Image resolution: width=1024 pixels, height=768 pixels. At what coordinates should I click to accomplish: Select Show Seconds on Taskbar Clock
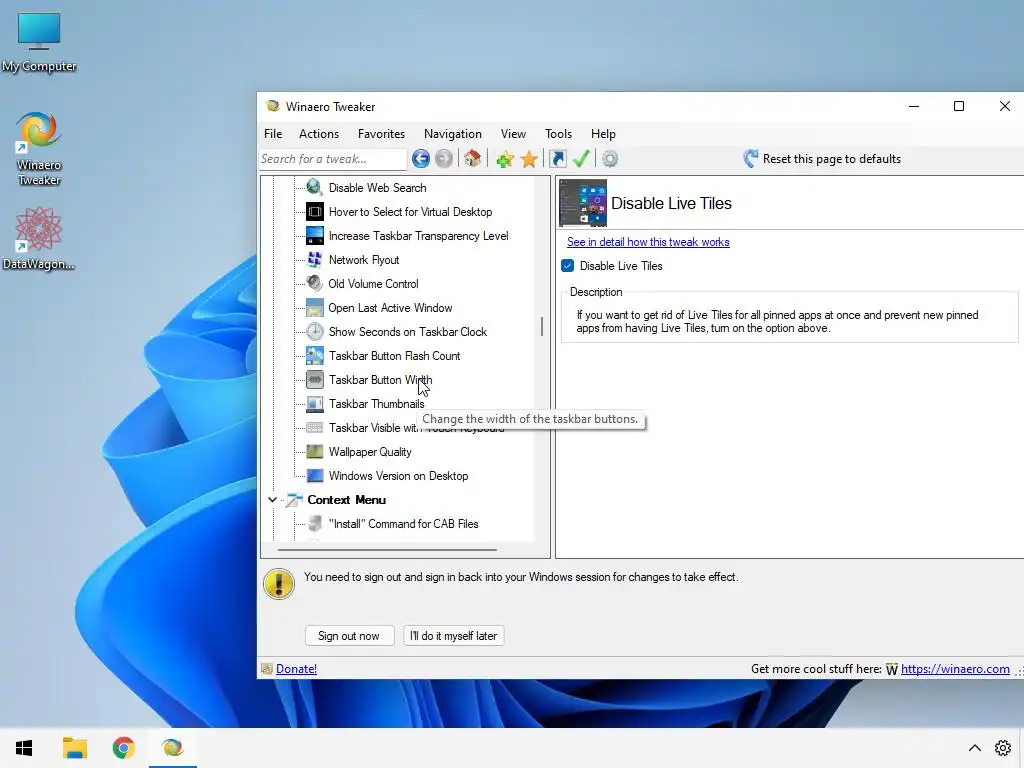[408, 332]
